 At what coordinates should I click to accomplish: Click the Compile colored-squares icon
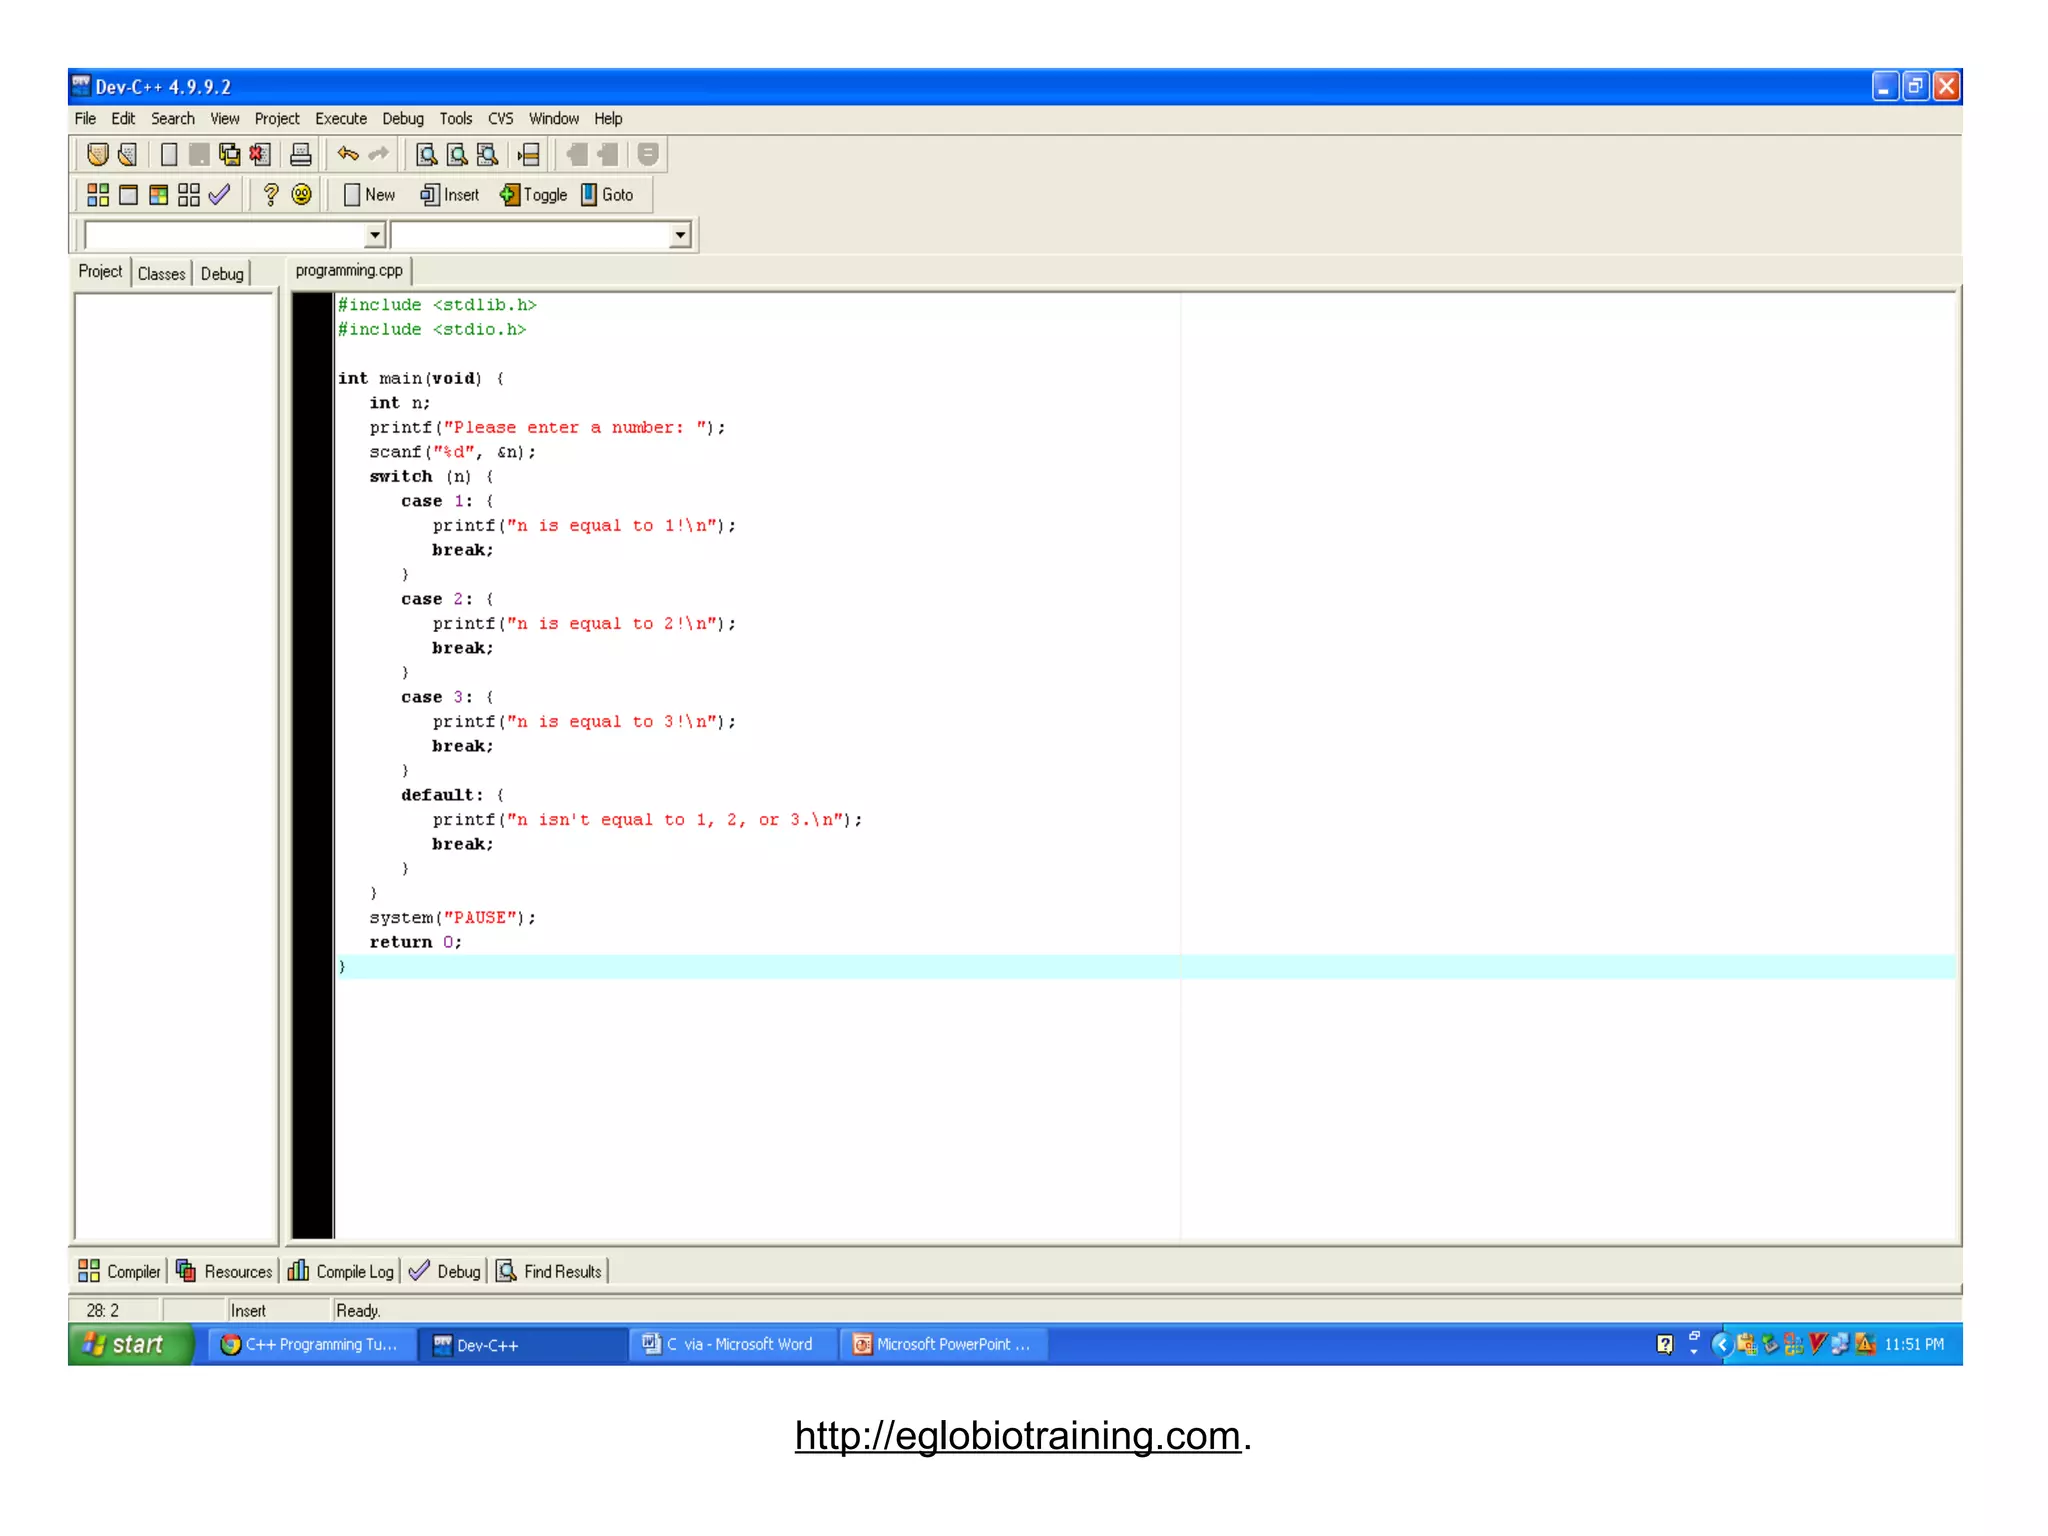(x=98, y=195)
